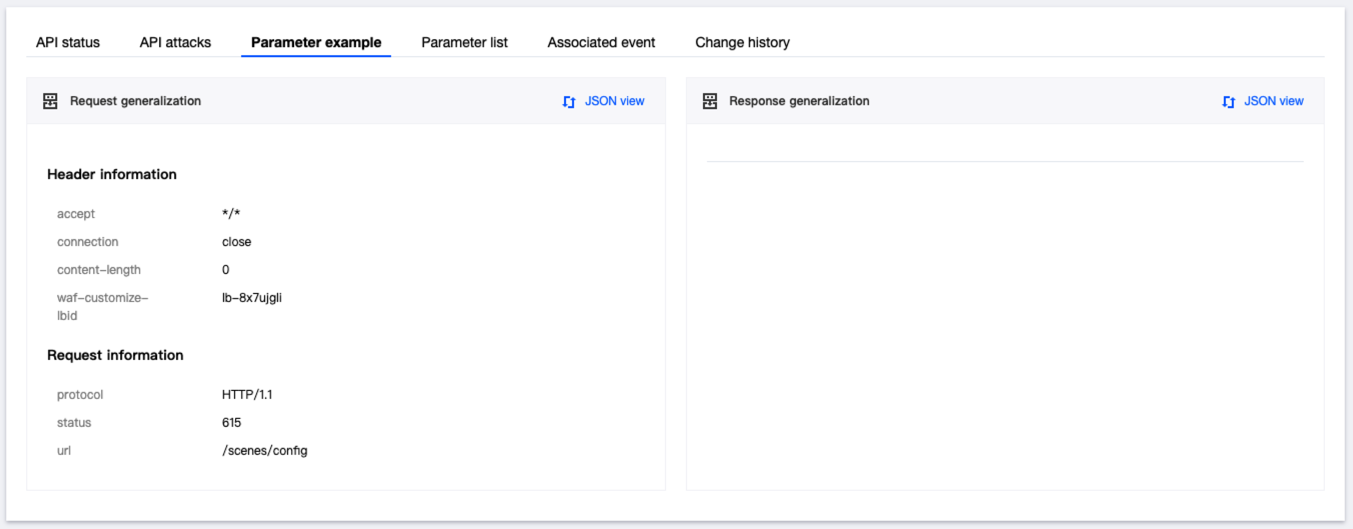The image size is (1353, 529).
Task: Click the Request generalization panel icon
Action: click(50, 101)
